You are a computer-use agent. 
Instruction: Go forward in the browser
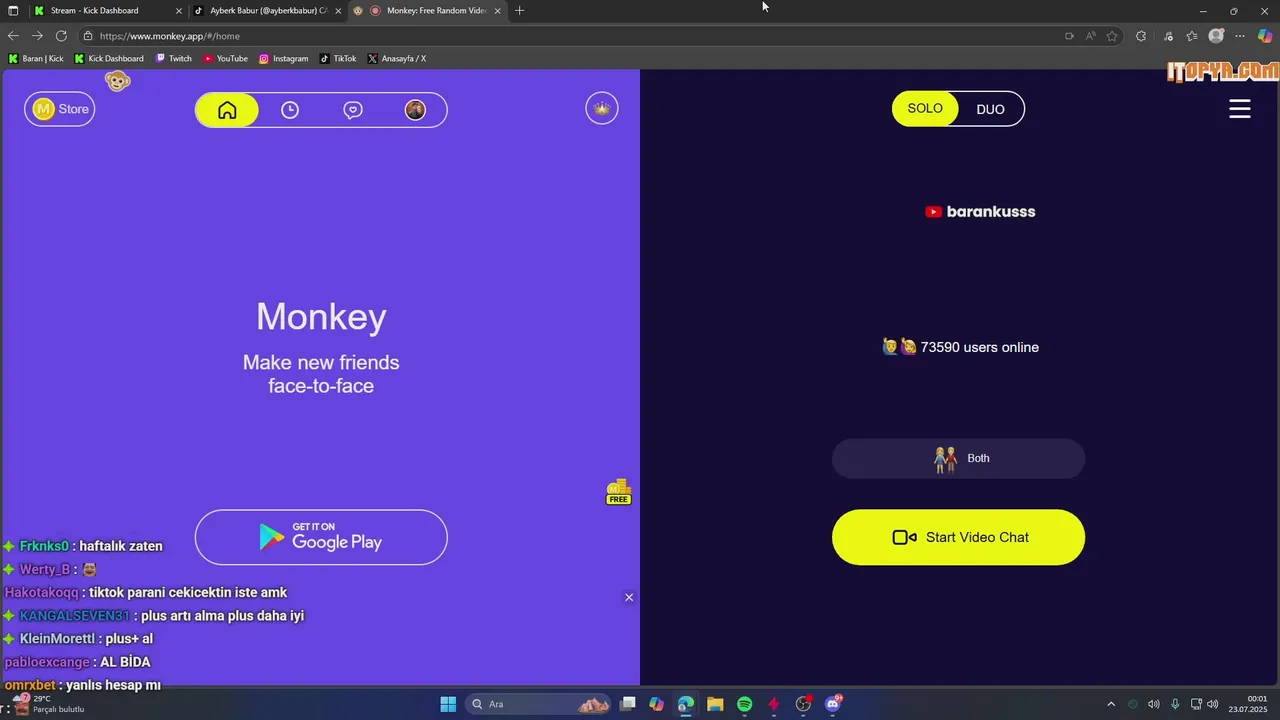[x=37, y=36]
